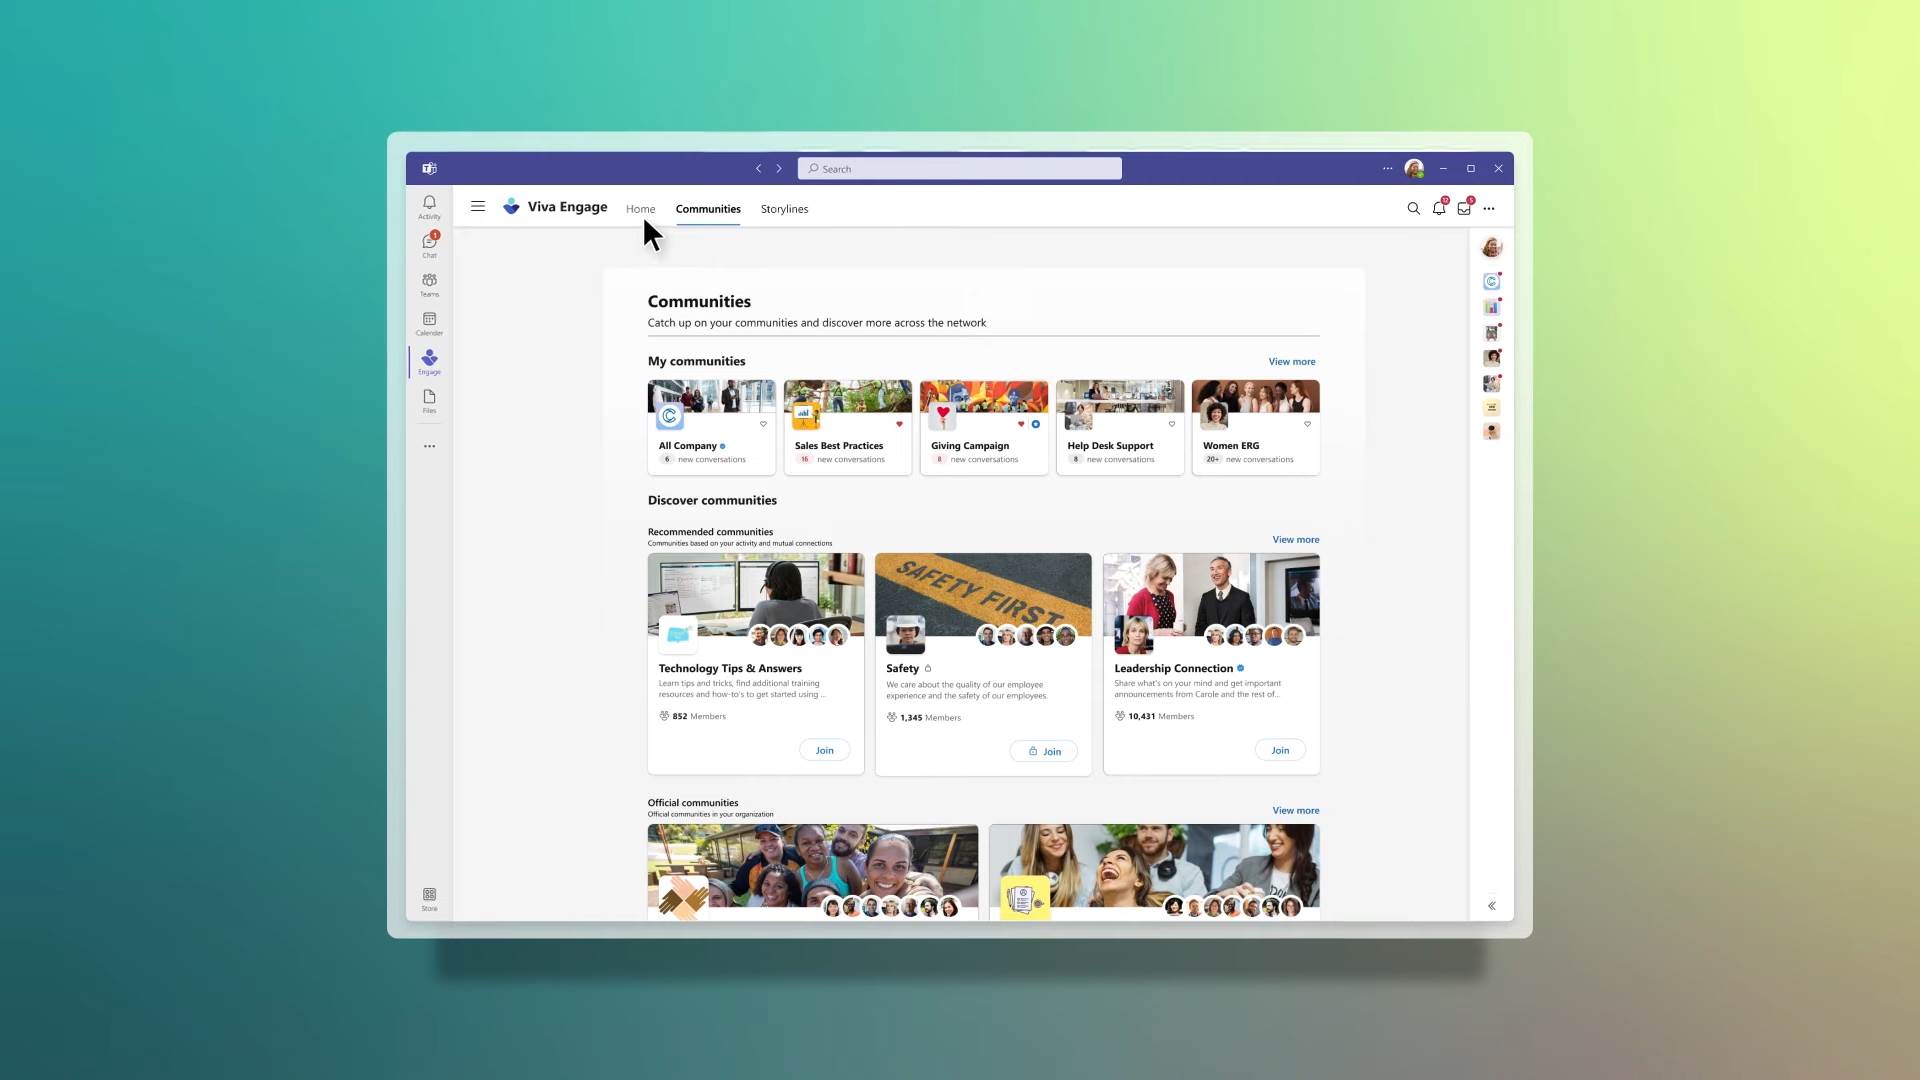Open the Engage inbox icon
The image size is (1920, 1080).
pos(1464,208)
